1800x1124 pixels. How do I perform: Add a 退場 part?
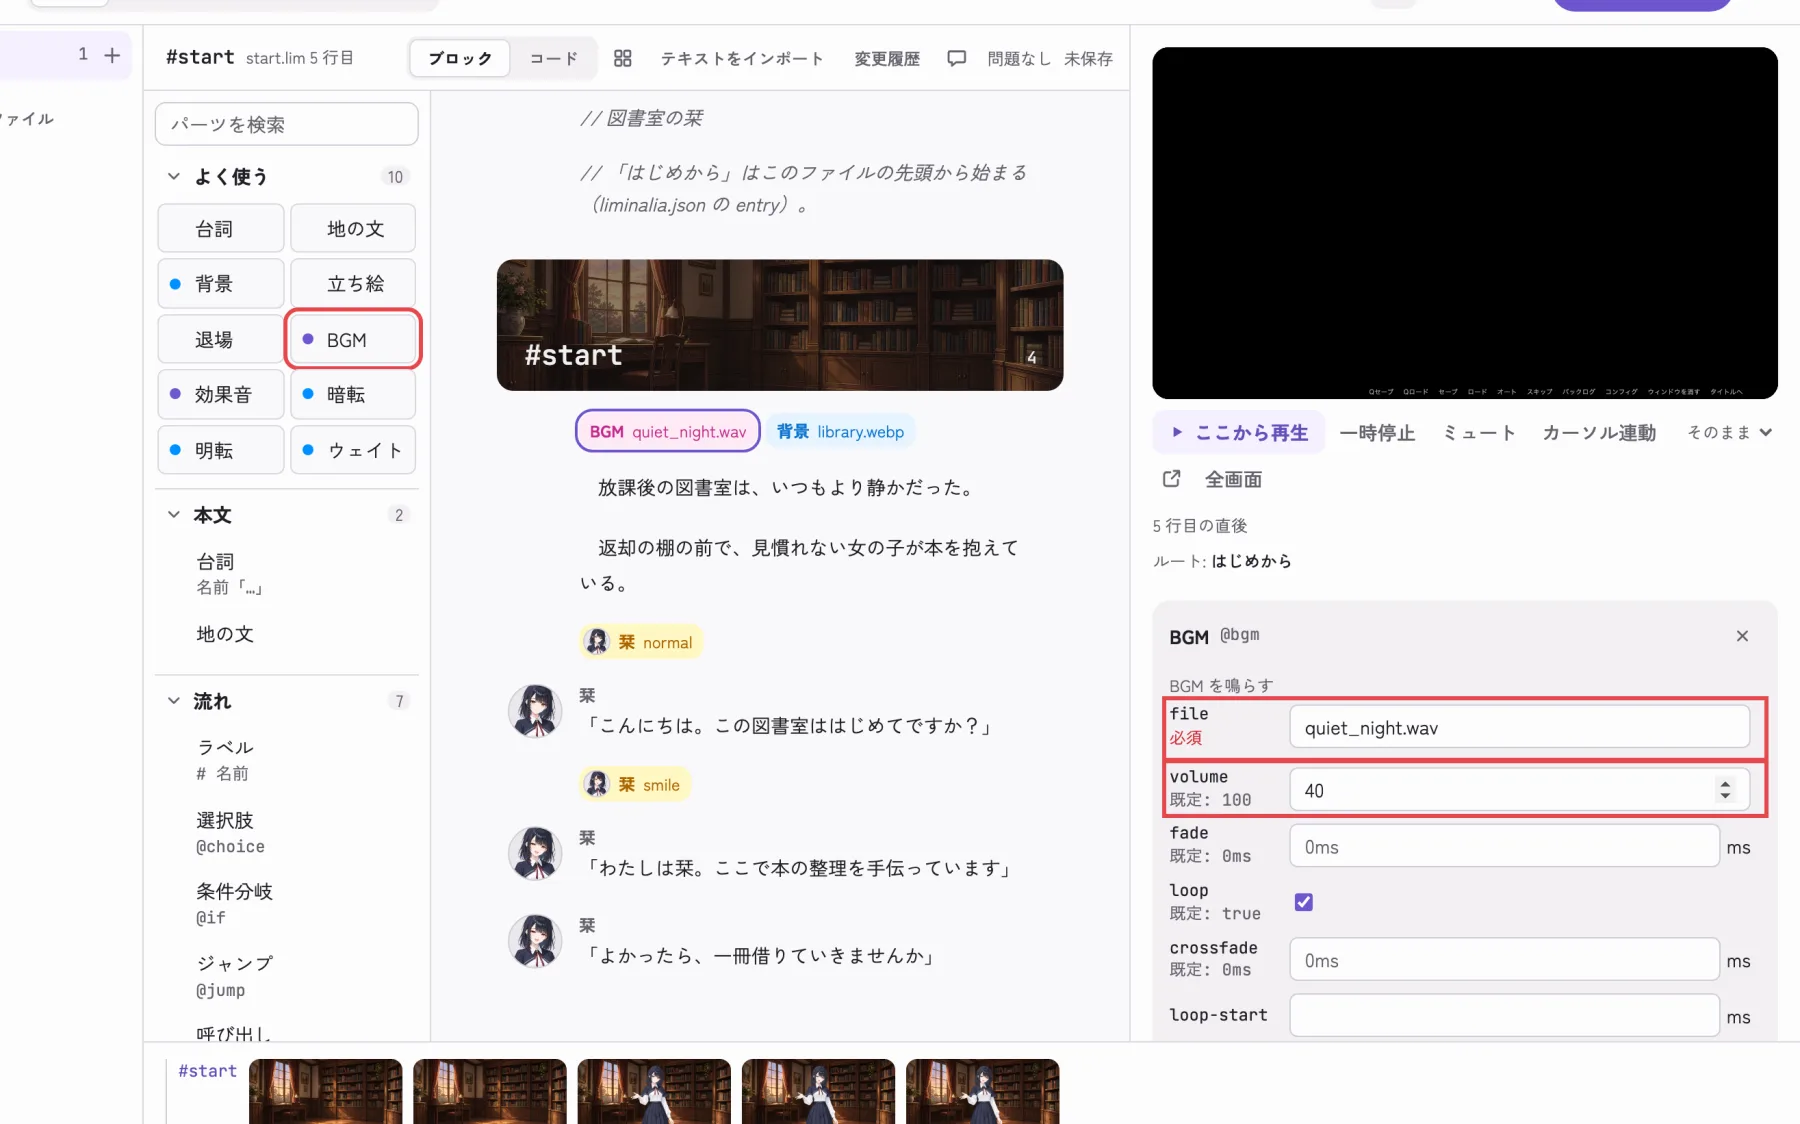[221, 340]
